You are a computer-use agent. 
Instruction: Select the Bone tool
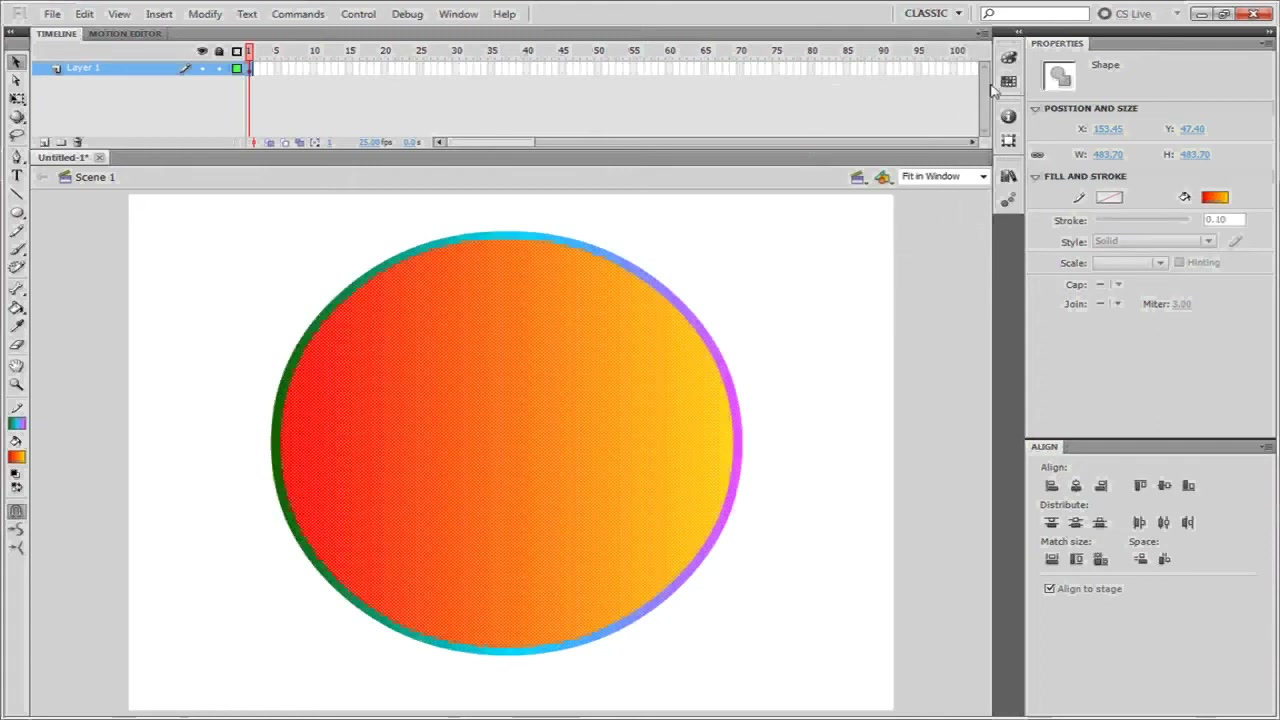[16, 290]
